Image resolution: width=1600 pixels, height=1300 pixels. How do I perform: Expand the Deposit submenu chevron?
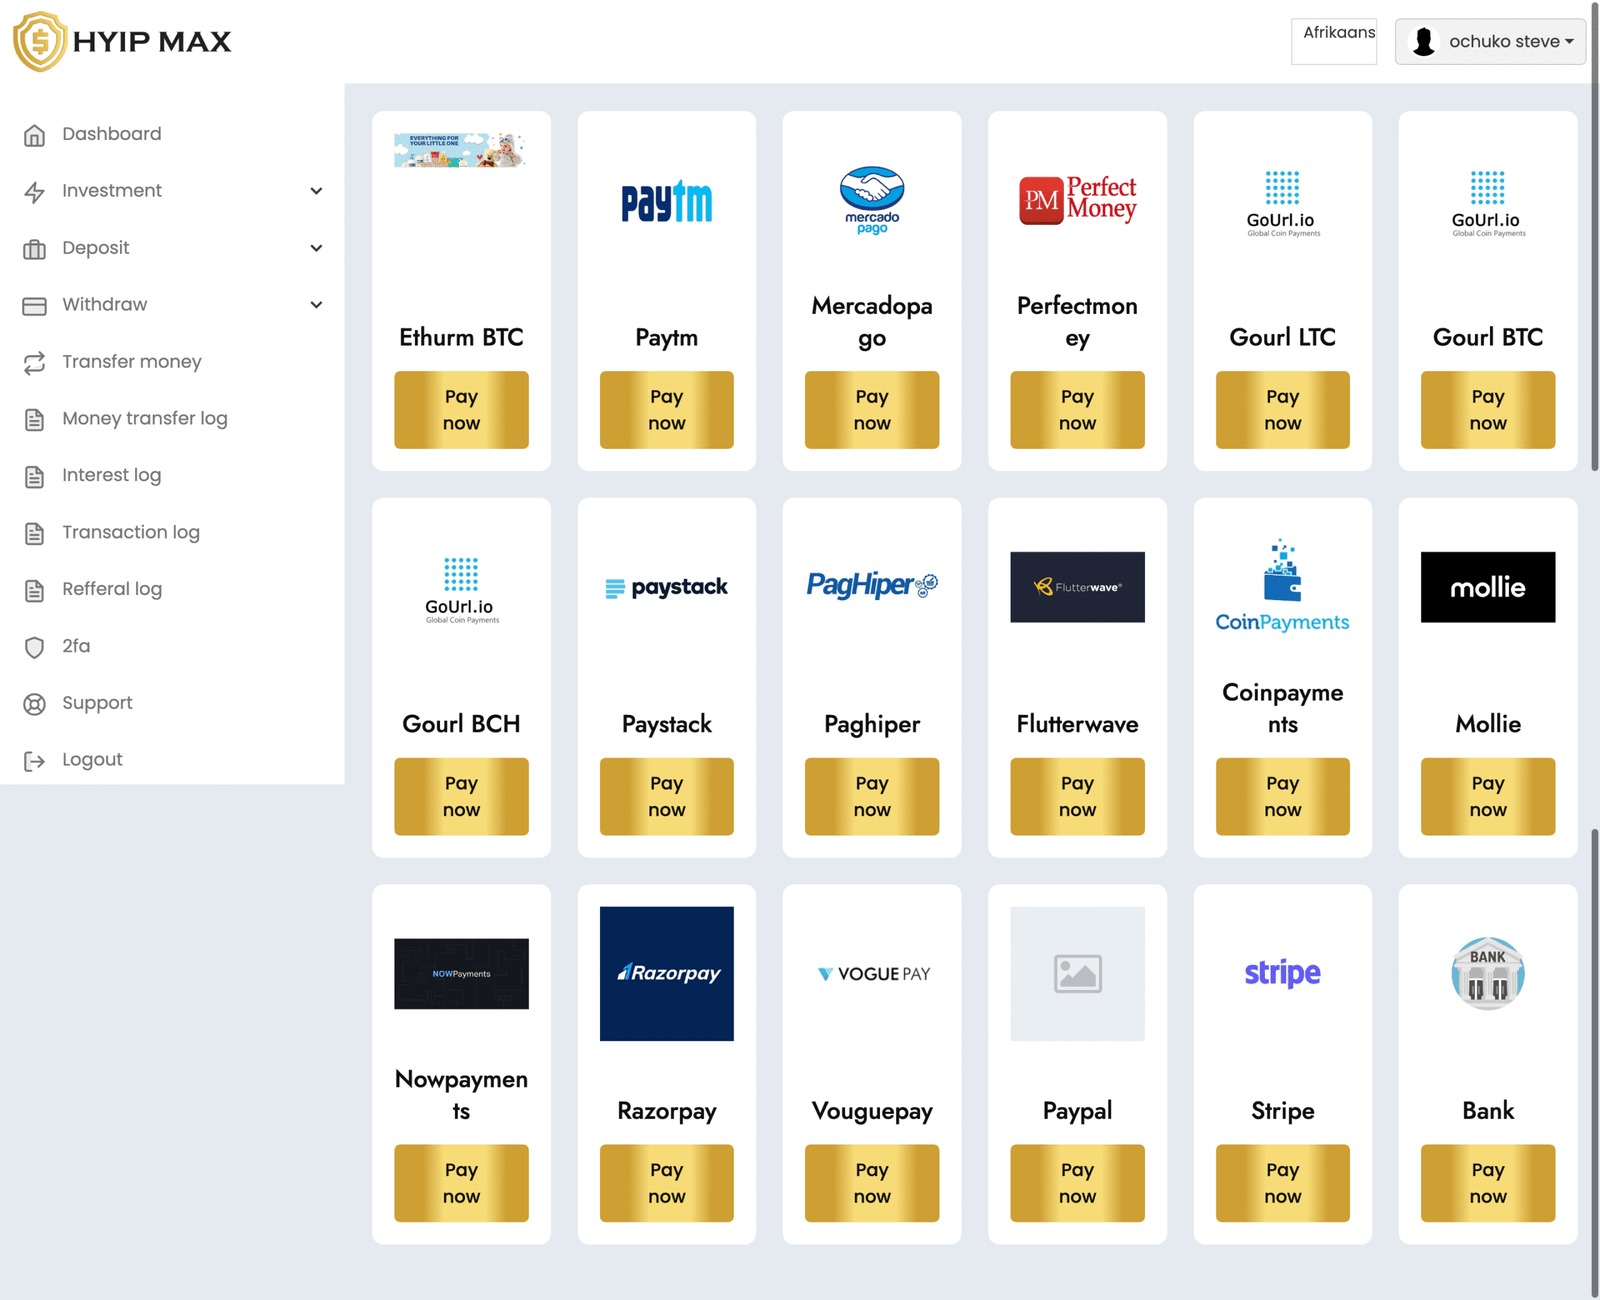pos(316,248)
